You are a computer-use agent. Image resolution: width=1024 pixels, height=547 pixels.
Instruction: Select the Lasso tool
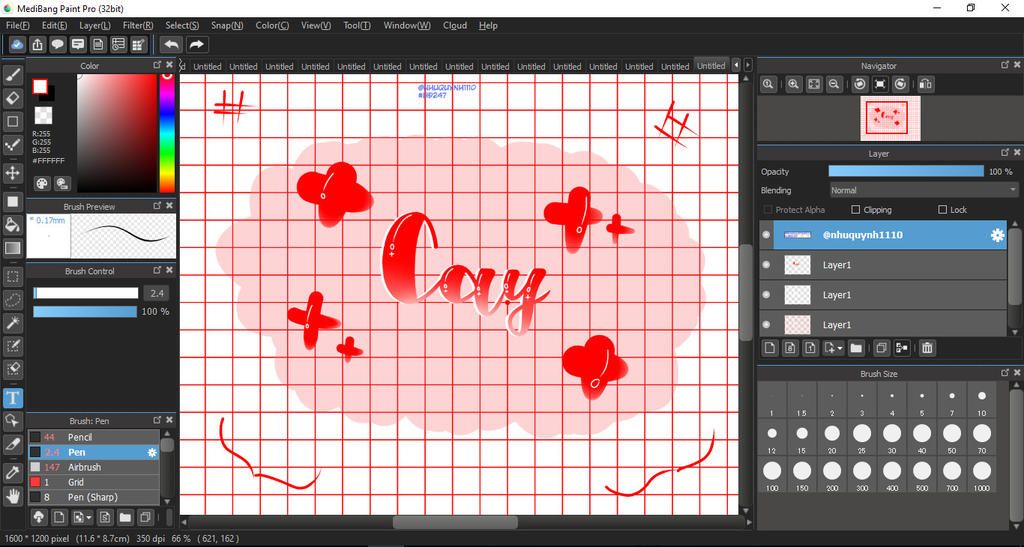tap(12, 300)
